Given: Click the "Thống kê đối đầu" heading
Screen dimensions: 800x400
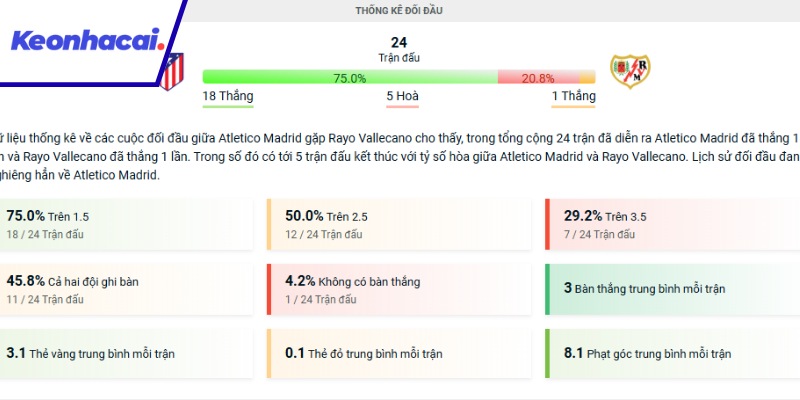Looking at the screenshot, I should tap(399, 10).
